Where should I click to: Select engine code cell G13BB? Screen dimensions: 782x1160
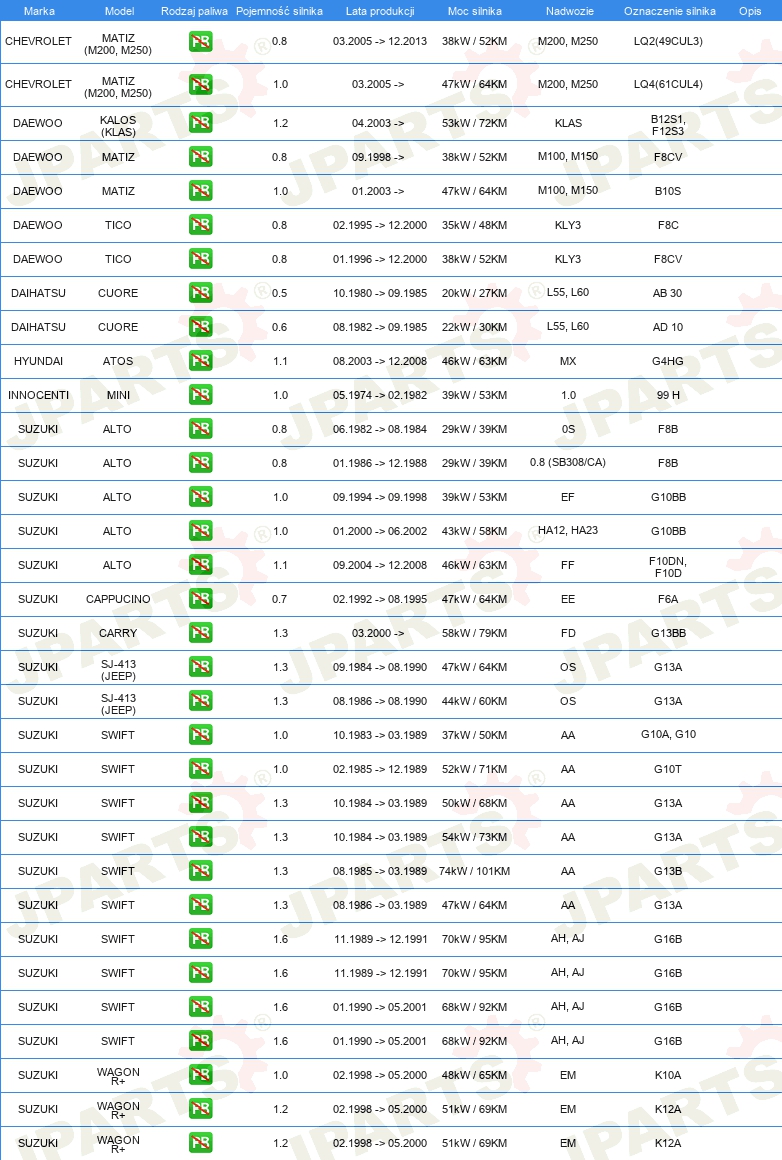pyautogui.click(x=668, y=633)
